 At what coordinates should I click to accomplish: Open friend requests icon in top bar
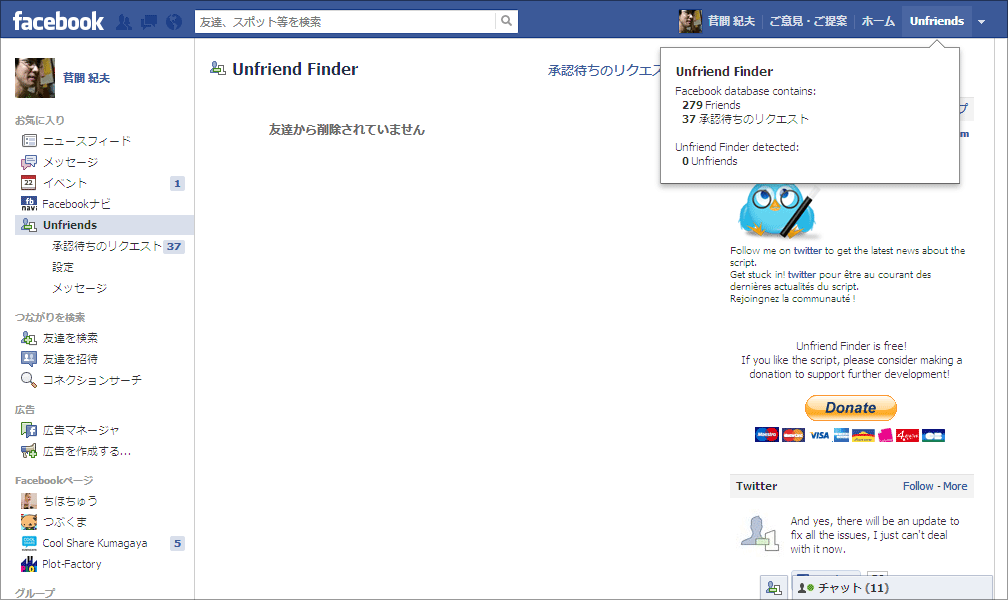pos(124,23)
